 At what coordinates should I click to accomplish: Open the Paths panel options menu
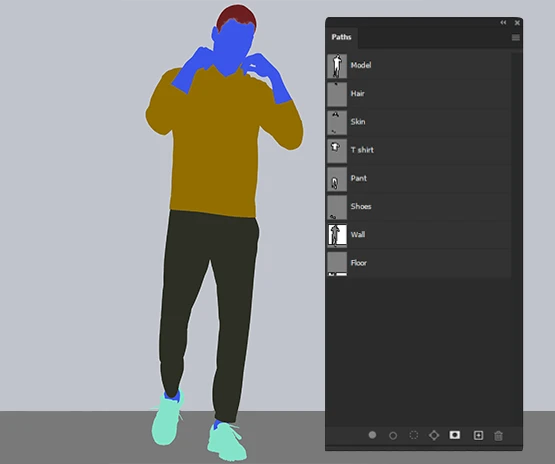pyautogui.click(x=516, y=38)
